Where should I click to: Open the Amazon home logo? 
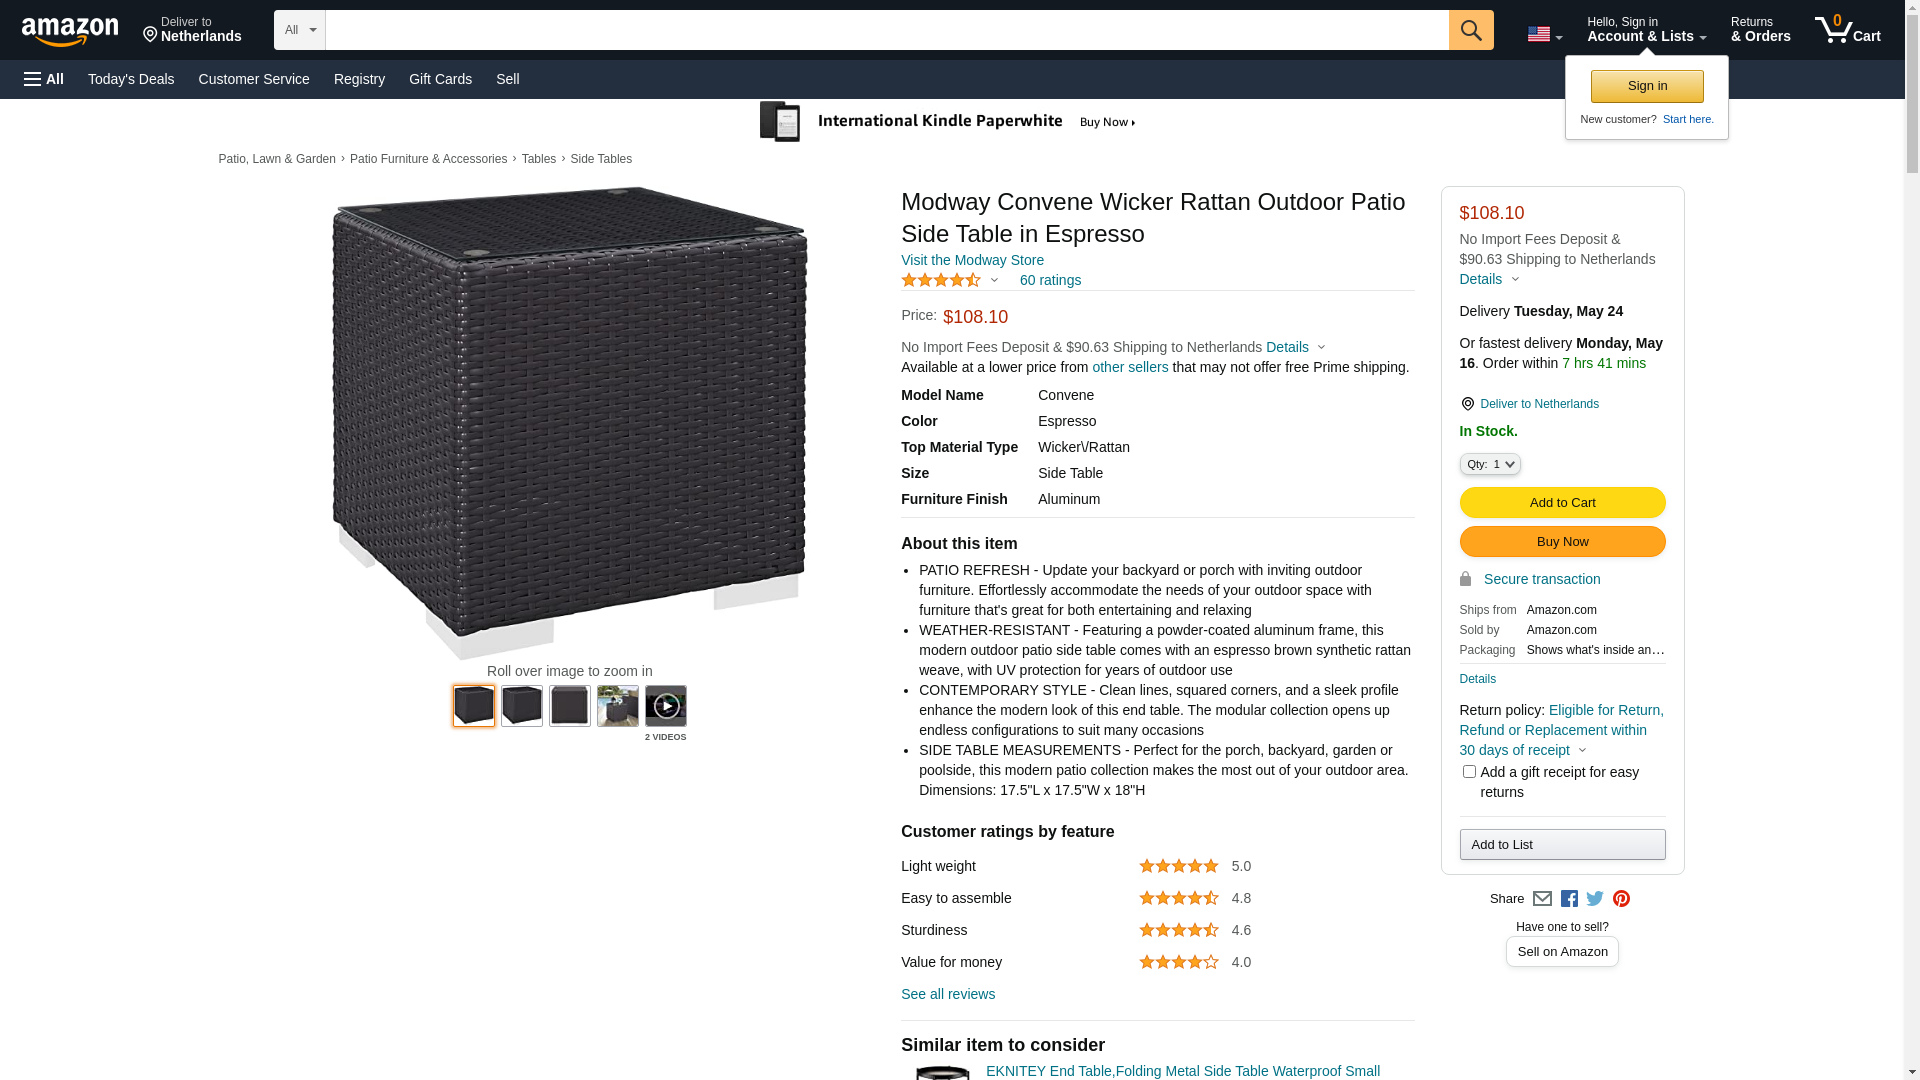[x=70, y=32]
